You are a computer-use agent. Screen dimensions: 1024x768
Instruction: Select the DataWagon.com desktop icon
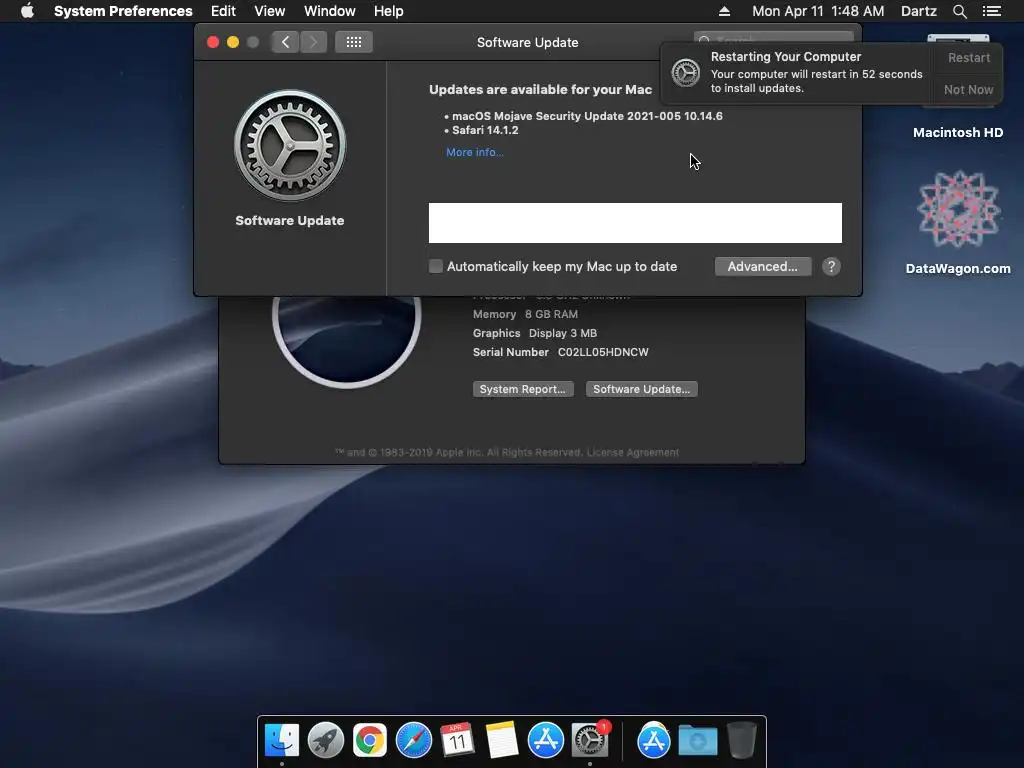tap(958, 209)
